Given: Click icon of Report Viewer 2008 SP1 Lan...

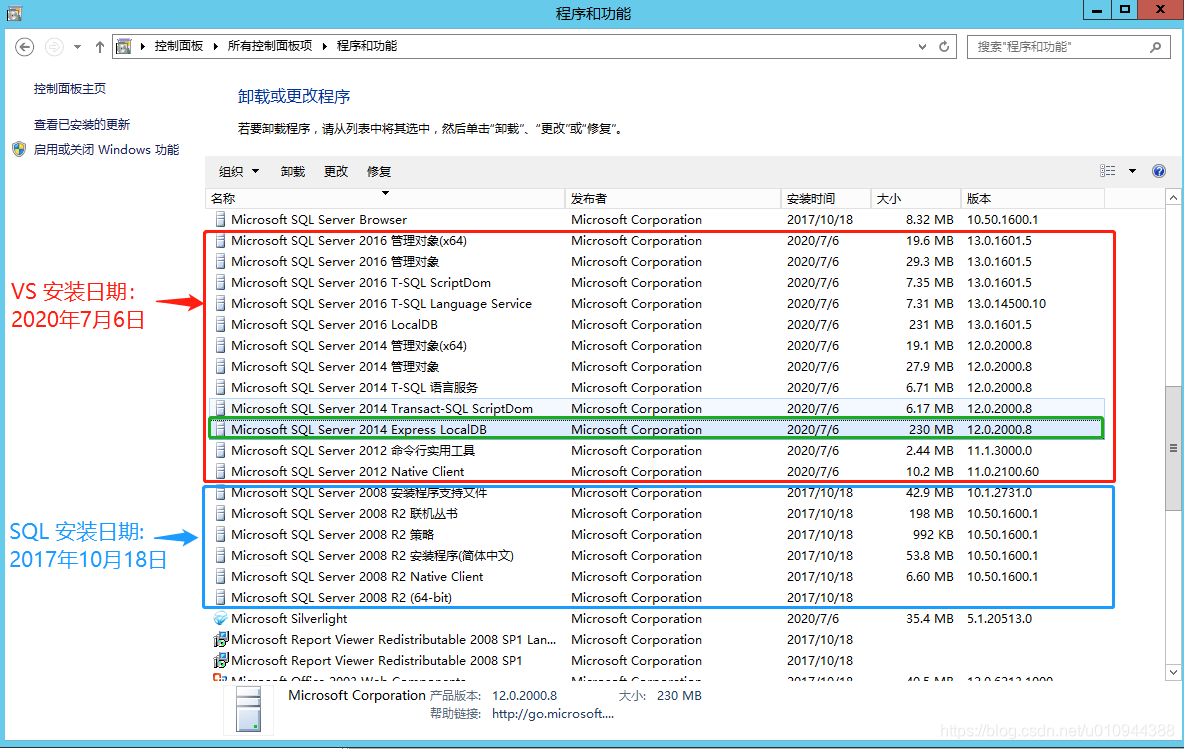Looking at the screenshot, I should coord(220,640).
